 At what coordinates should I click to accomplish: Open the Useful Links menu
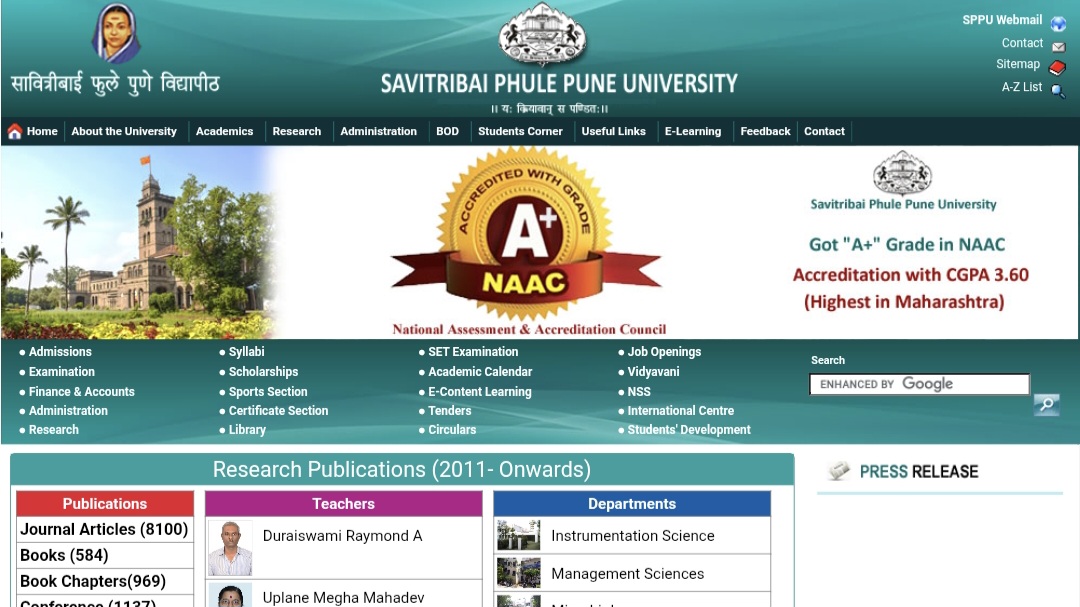[613, 131]
